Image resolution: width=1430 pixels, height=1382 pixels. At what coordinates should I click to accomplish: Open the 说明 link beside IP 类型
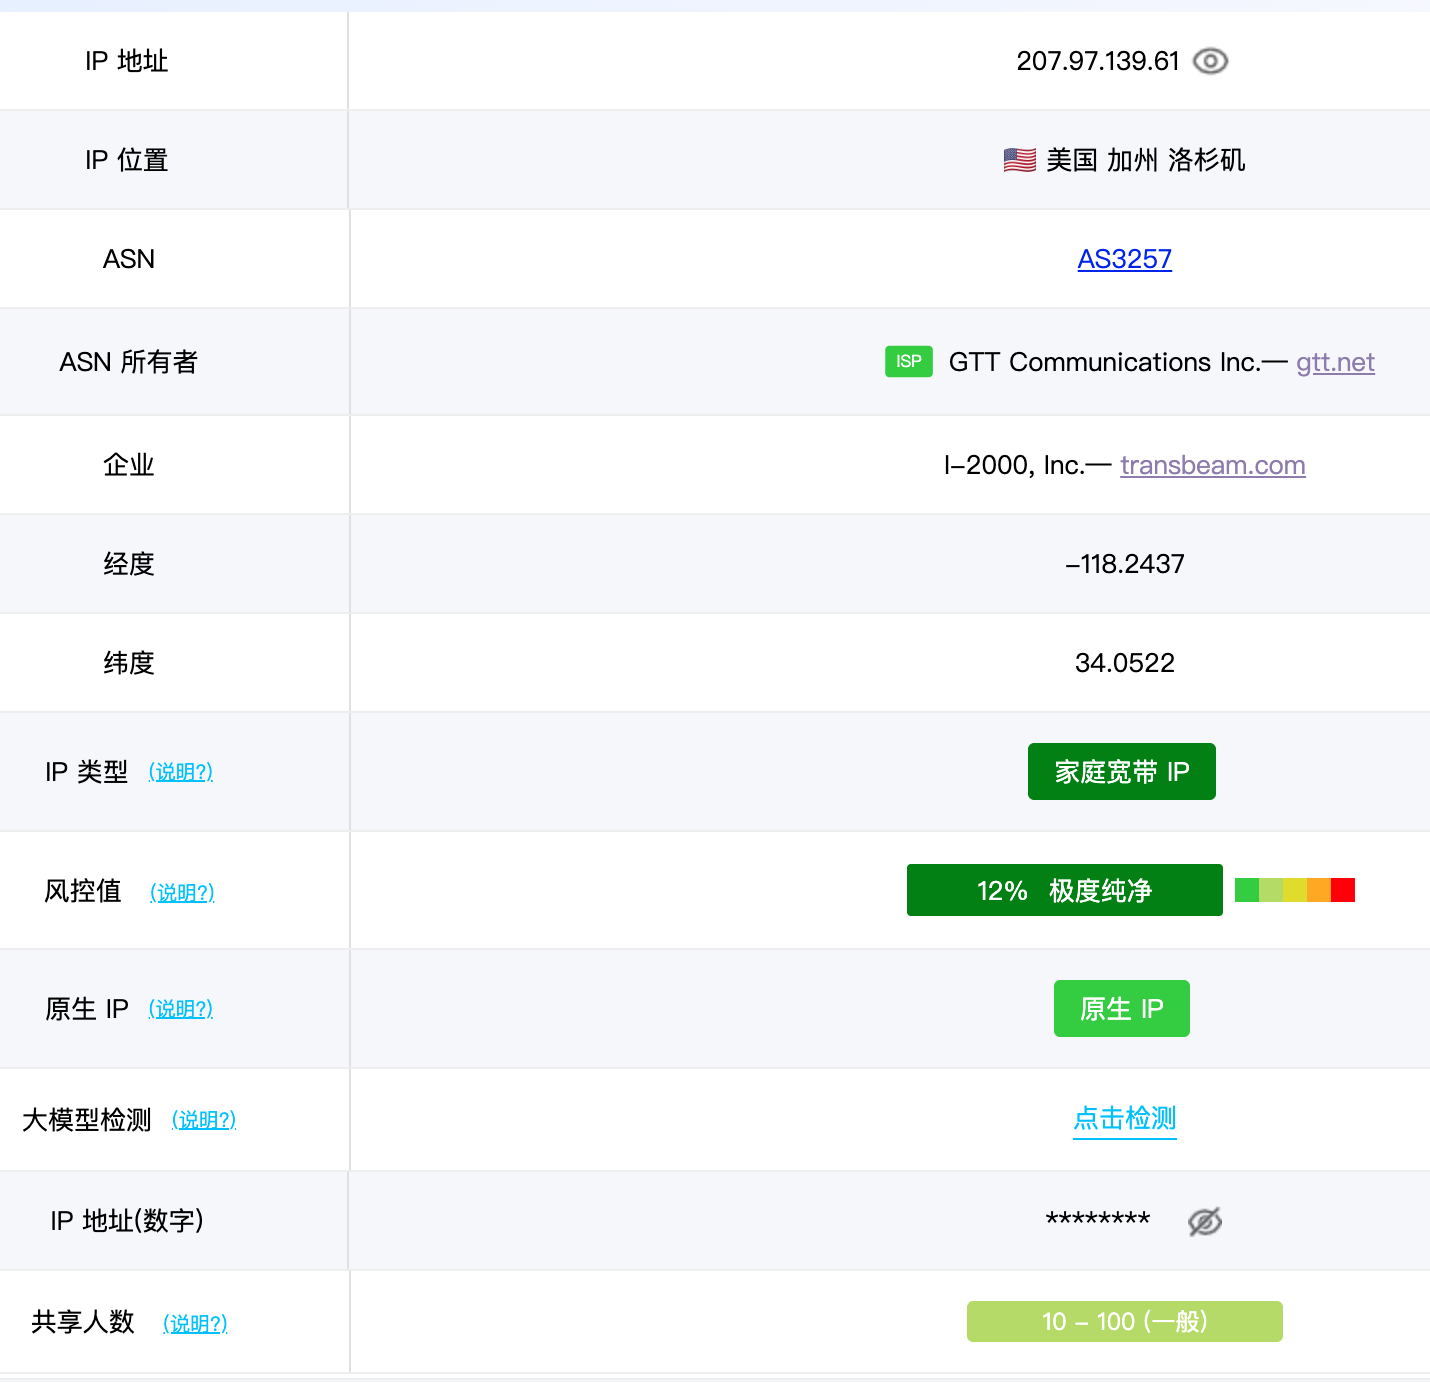[x=181, y=772]
